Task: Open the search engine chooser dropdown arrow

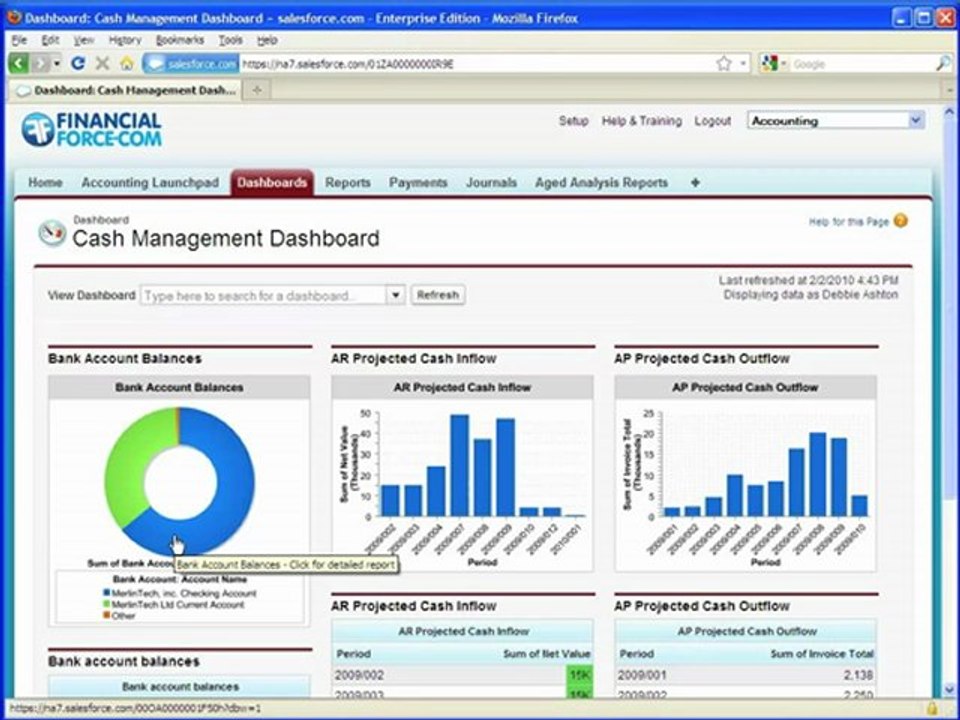Action: [784, 64]
